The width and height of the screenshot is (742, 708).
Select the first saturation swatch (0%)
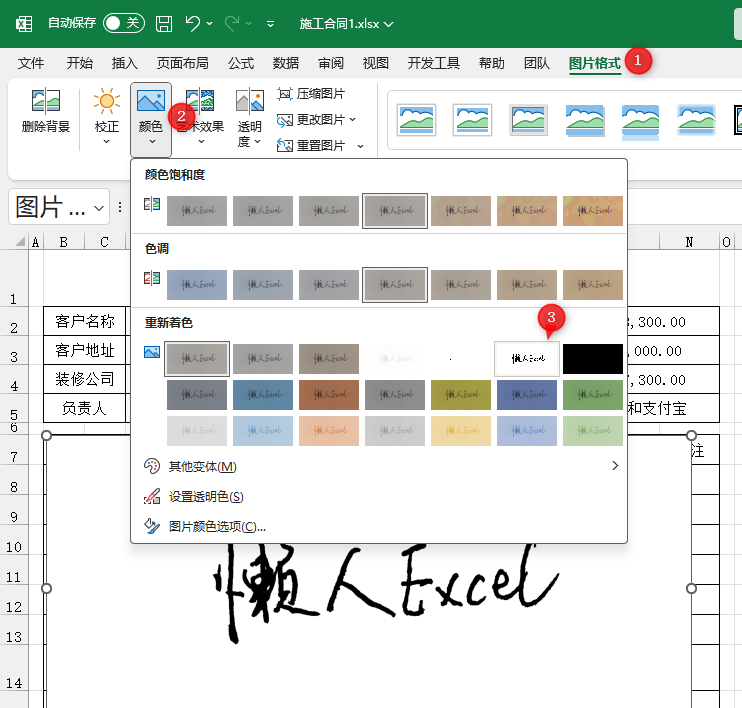click(x=197, y=211)
